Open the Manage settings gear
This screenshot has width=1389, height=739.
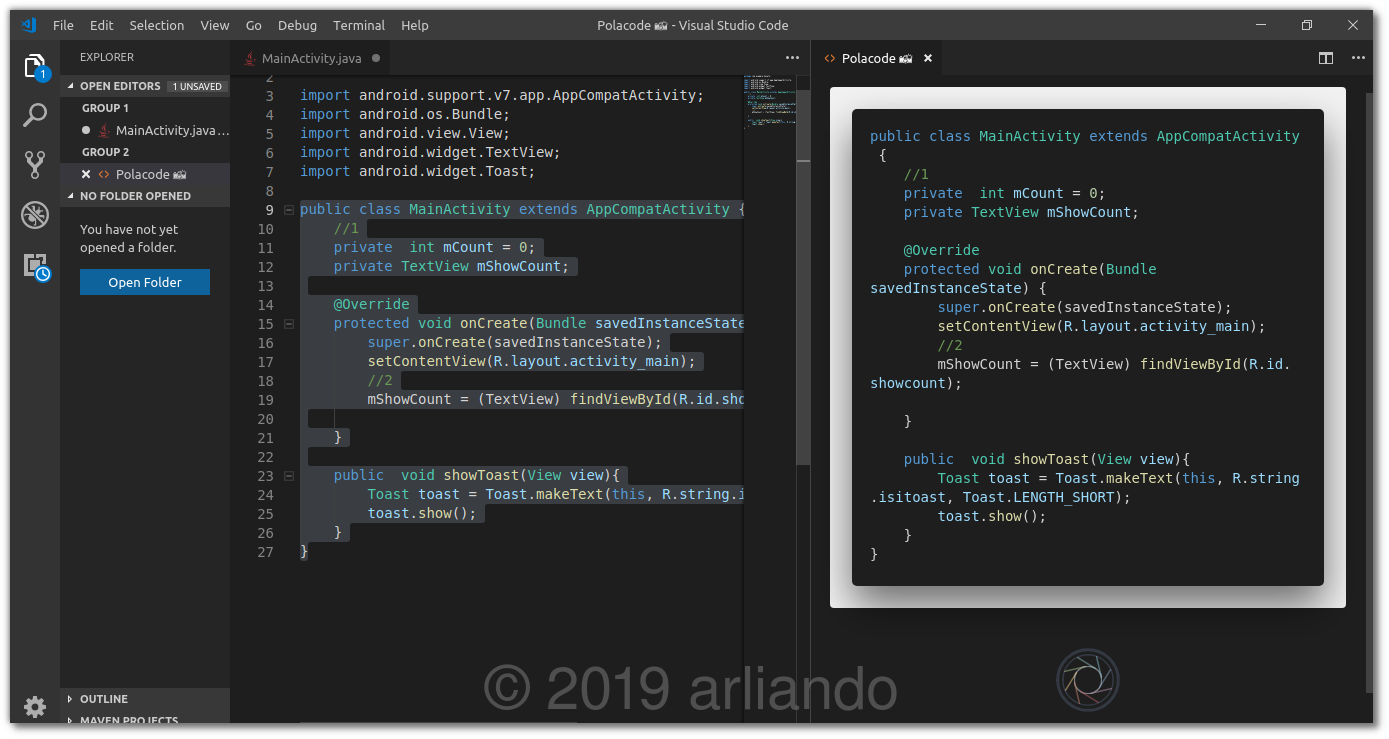(x=35, y=707)
